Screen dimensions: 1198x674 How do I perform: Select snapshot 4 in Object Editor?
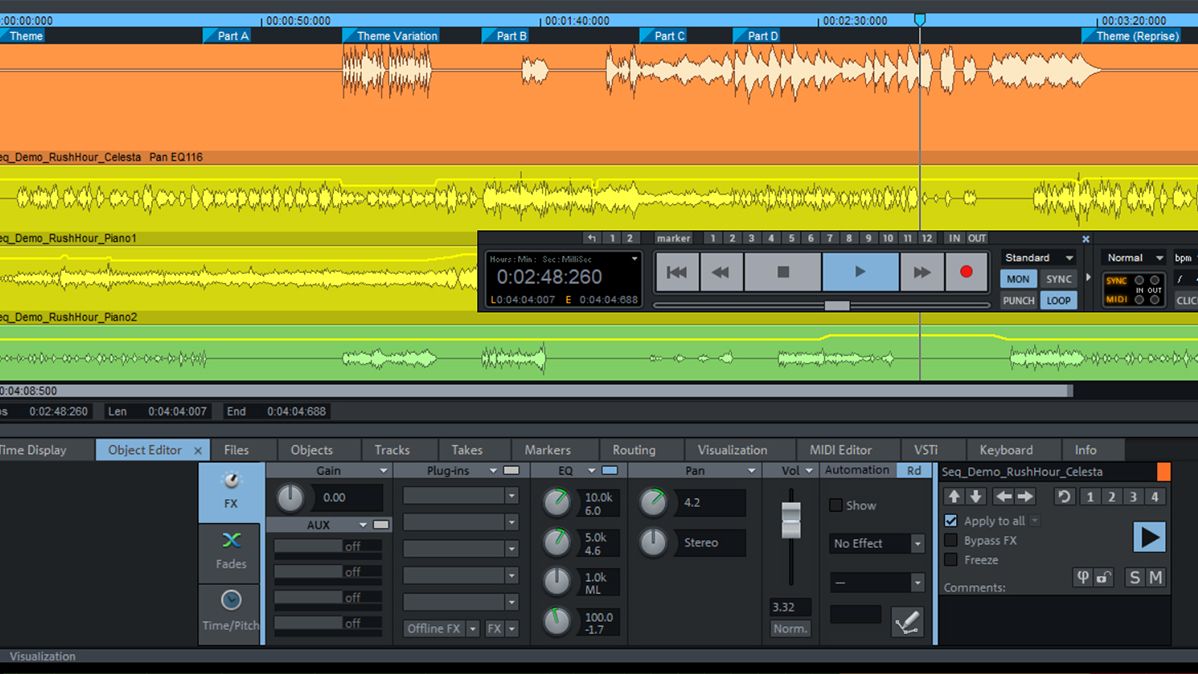(1155, 497)
